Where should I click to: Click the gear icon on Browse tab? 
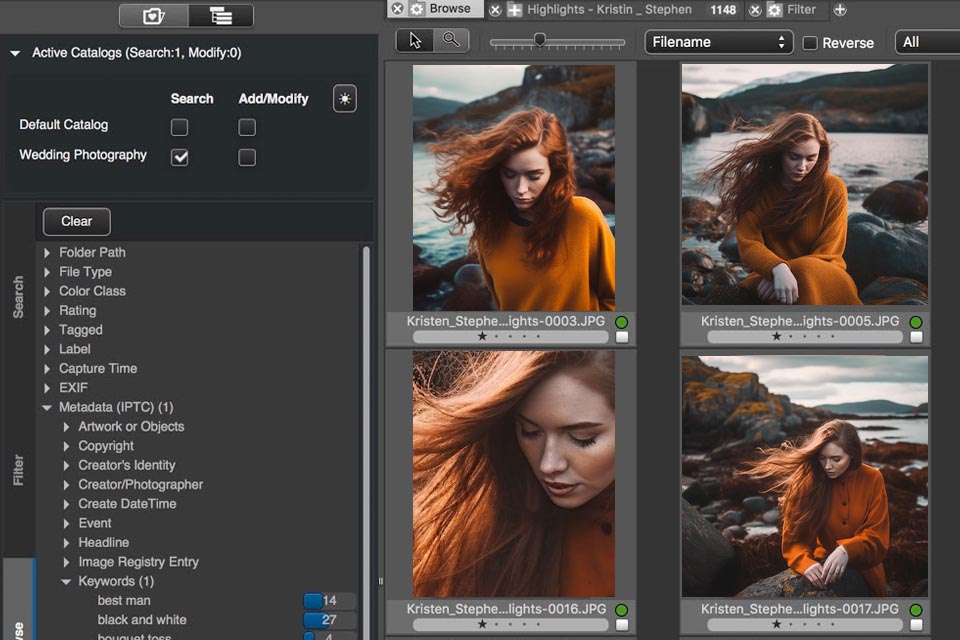click(417, 9)
